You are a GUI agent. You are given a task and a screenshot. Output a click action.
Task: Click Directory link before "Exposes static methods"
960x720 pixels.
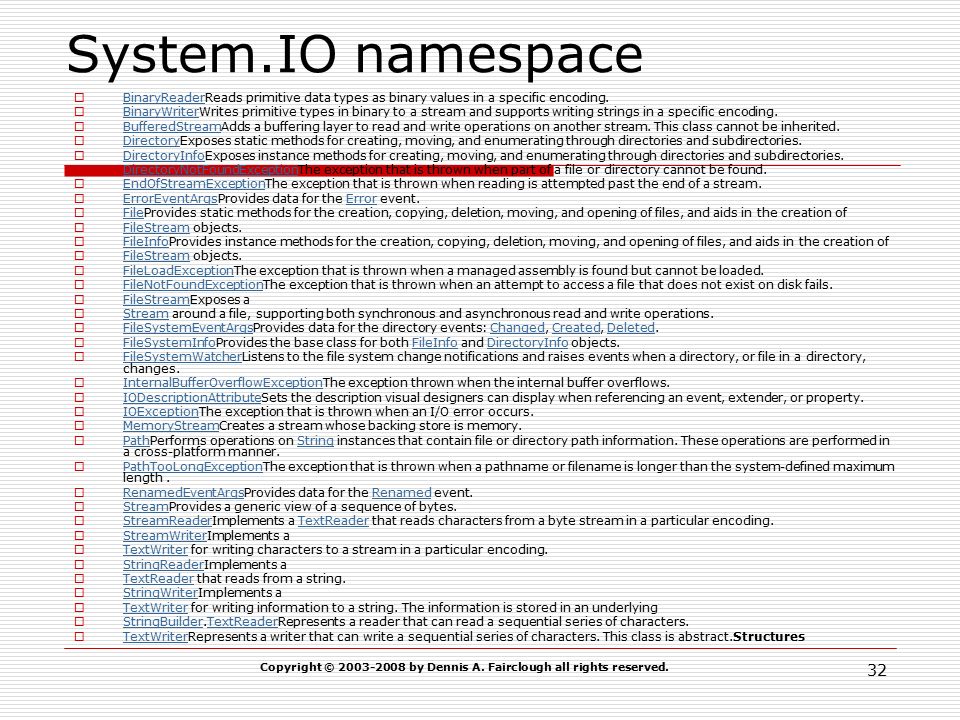tap(151, 141)
